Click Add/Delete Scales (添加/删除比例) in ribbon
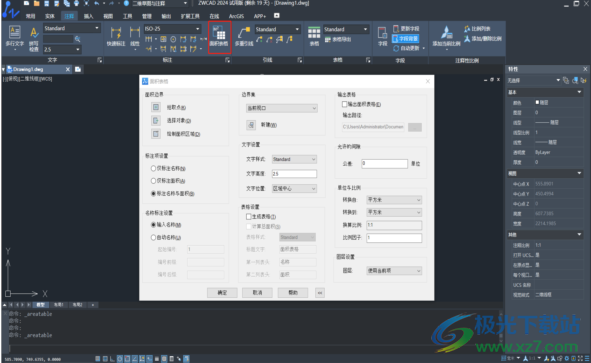 tap(483, 38)
